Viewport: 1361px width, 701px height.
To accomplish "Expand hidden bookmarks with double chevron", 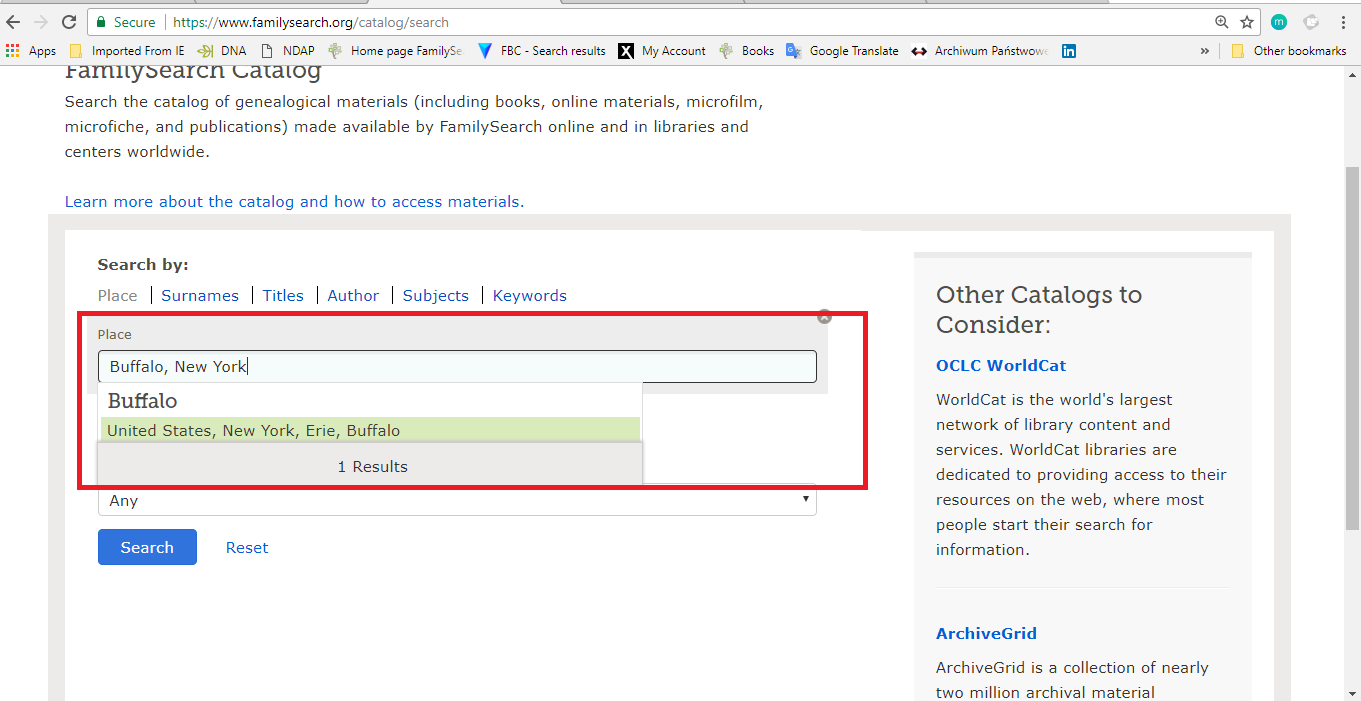I will point(1205,51).
